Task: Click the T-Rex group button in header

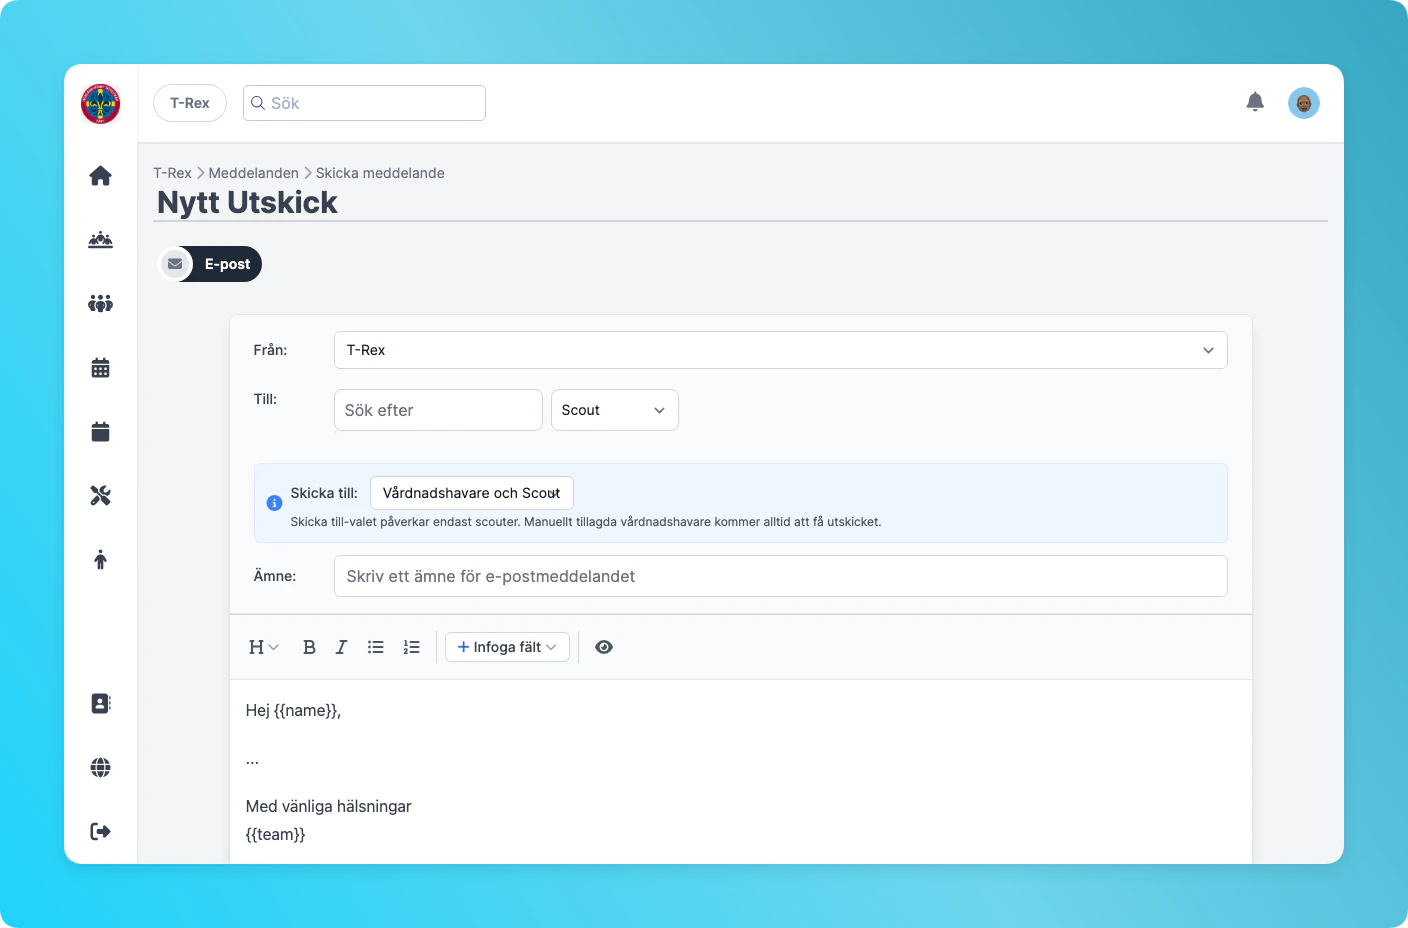Action: point(190,103)
